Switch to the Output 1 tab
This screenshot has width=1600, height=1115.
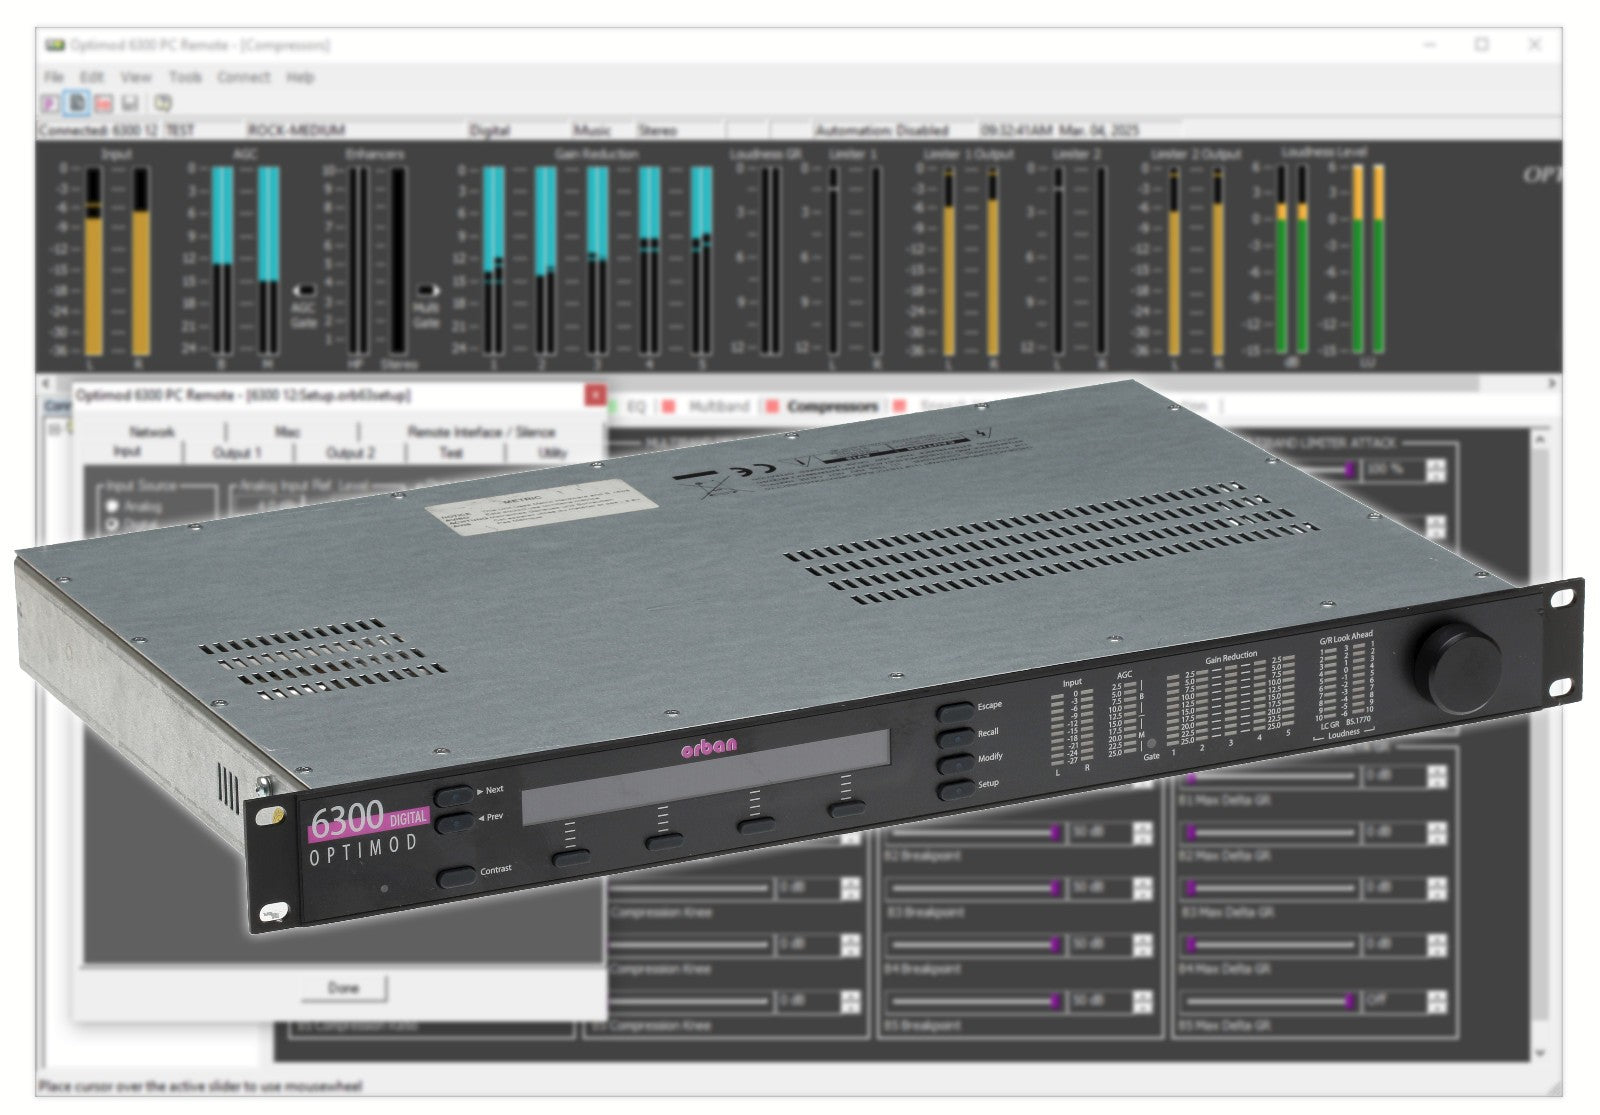[x=237, y=453]
